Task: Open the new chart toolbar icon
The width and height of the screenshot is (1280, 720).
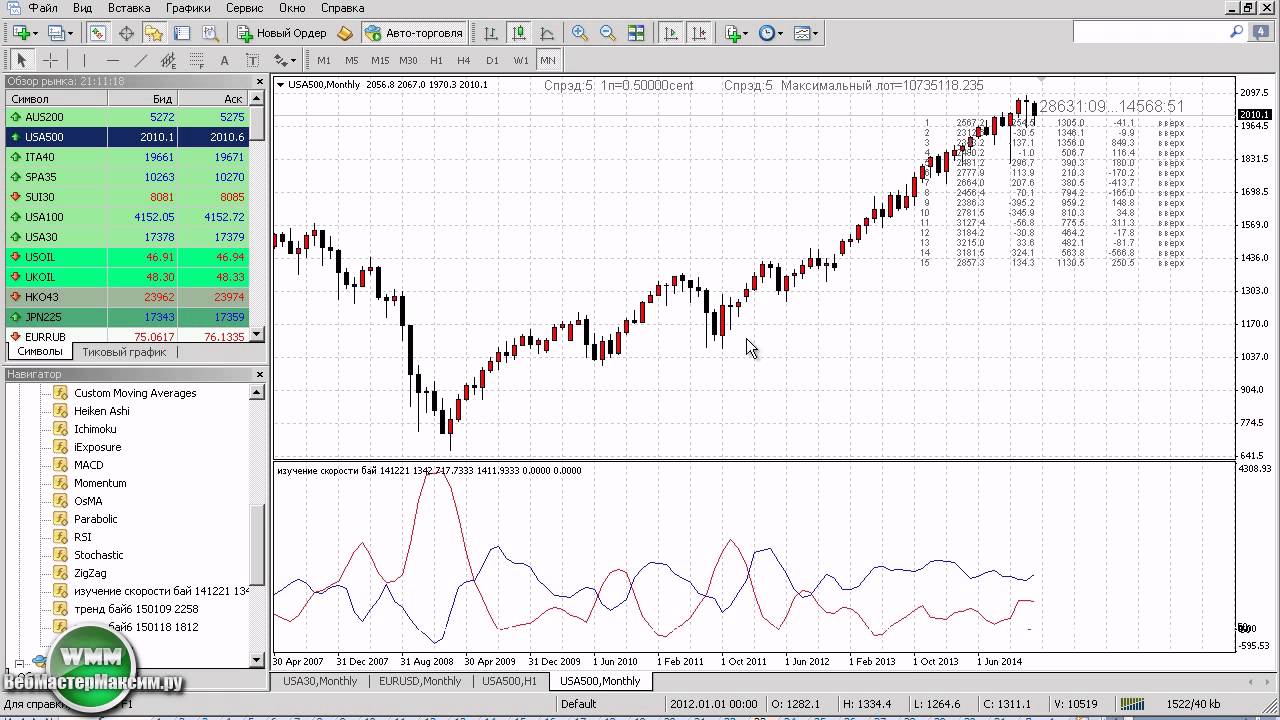Action: 25,33
